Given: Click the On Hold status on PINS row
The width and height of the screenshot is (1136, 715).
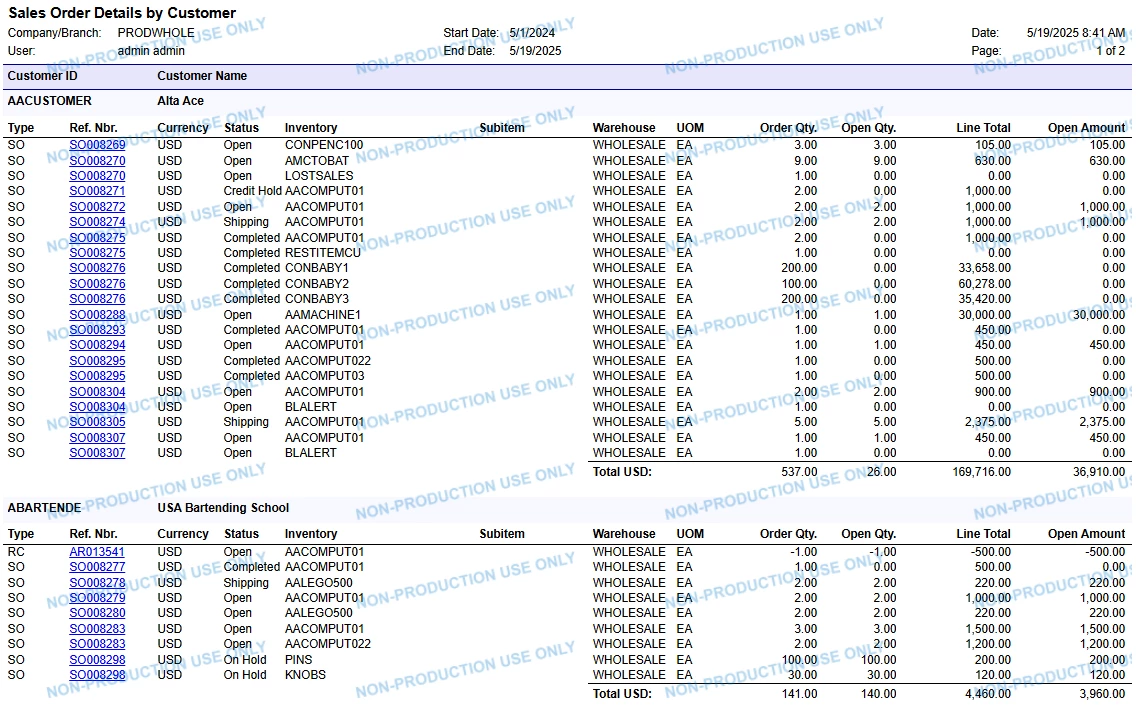Looking at the screenshot, I should 245,660.
